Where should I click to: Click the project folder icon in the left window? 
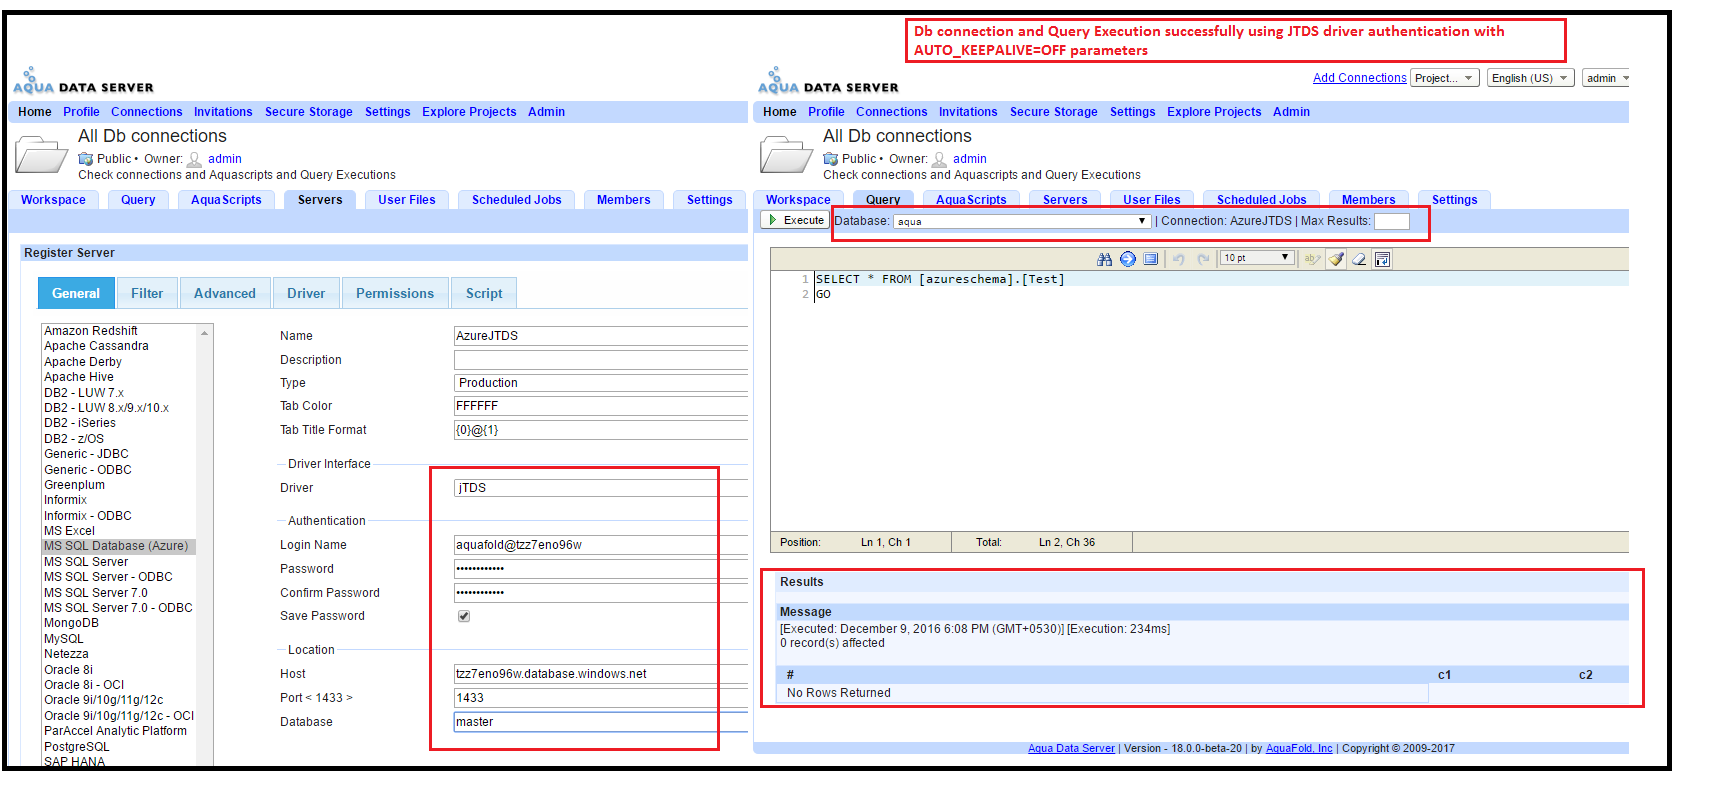(x=42, y=157)
